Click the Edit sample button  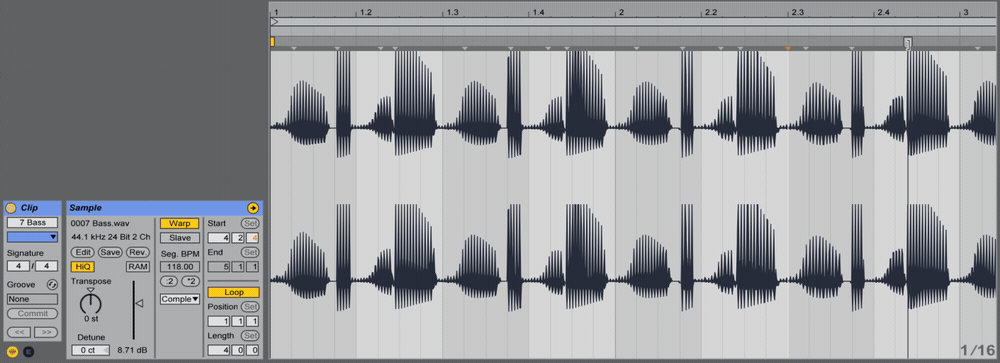pyautogui.click(x=83, y=252)
